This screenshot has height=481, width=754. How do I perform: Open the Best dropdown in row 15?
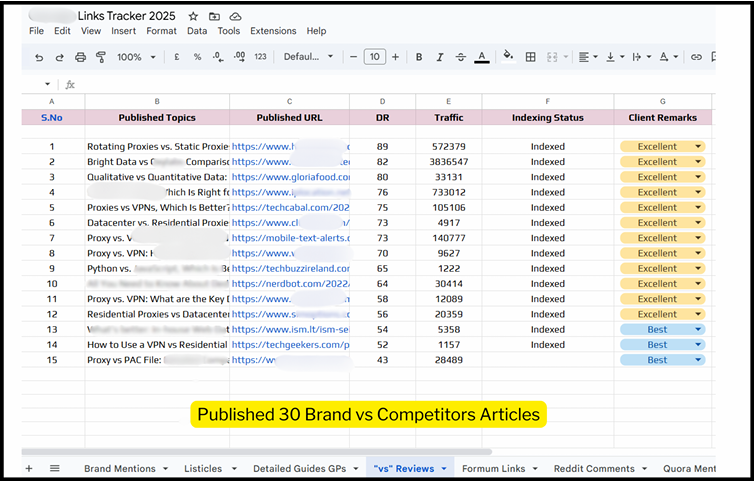click(x=663, y=360)
